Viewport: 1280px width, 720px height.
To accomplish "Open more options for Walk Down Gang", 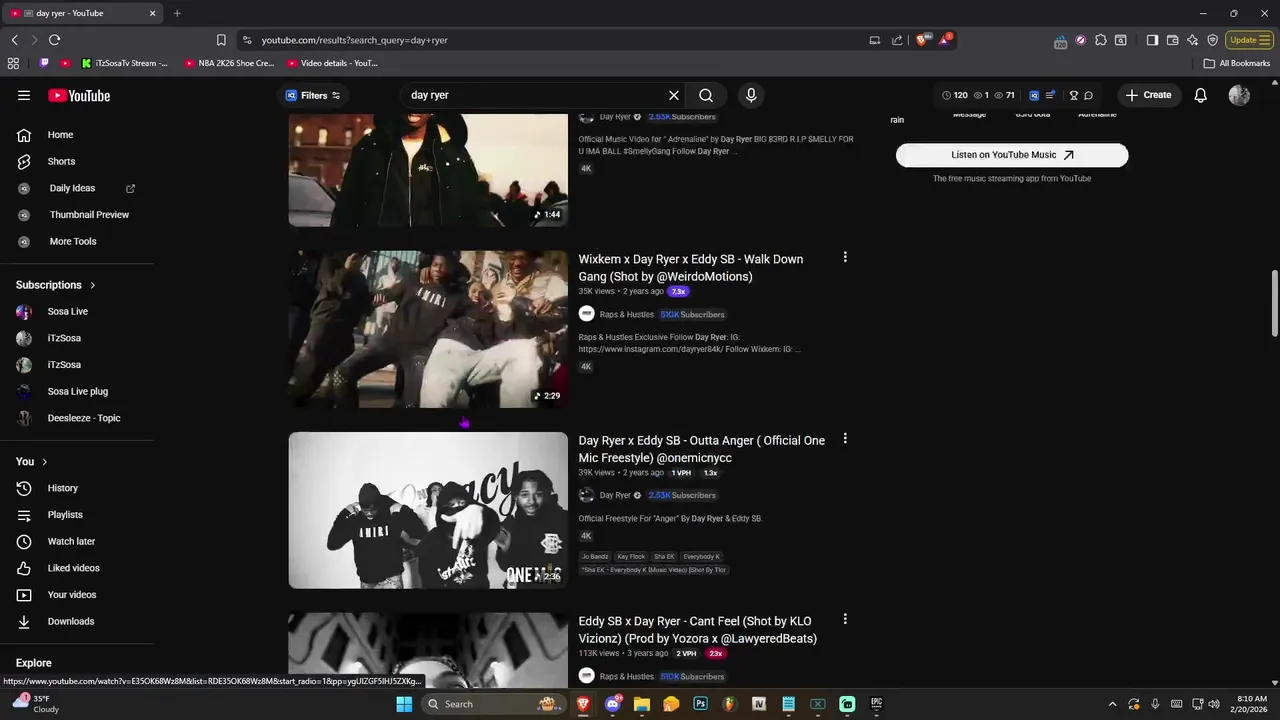I will click(x=845, y=257).
